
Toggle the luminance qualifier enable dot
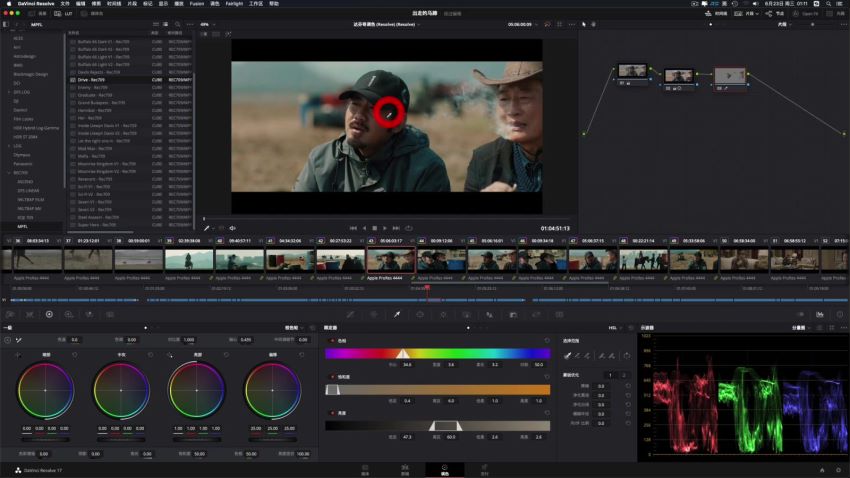[332, 413]
